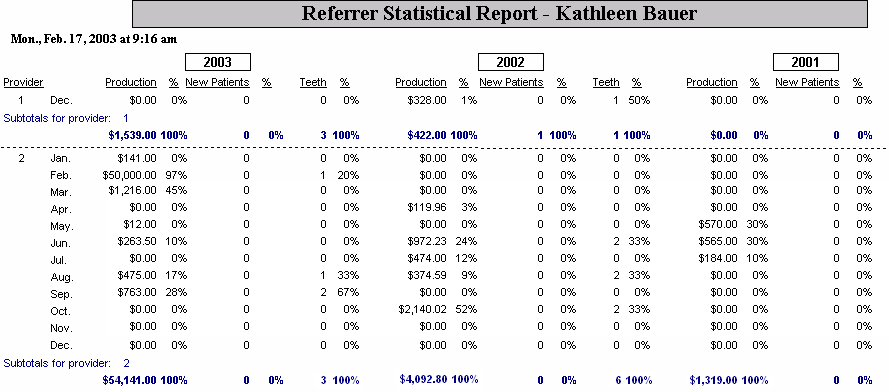Viewport: 889px width, 392px height.
Task: Click the $1,319.00 subtotal for 2001
Action: [x=713, y=380]
